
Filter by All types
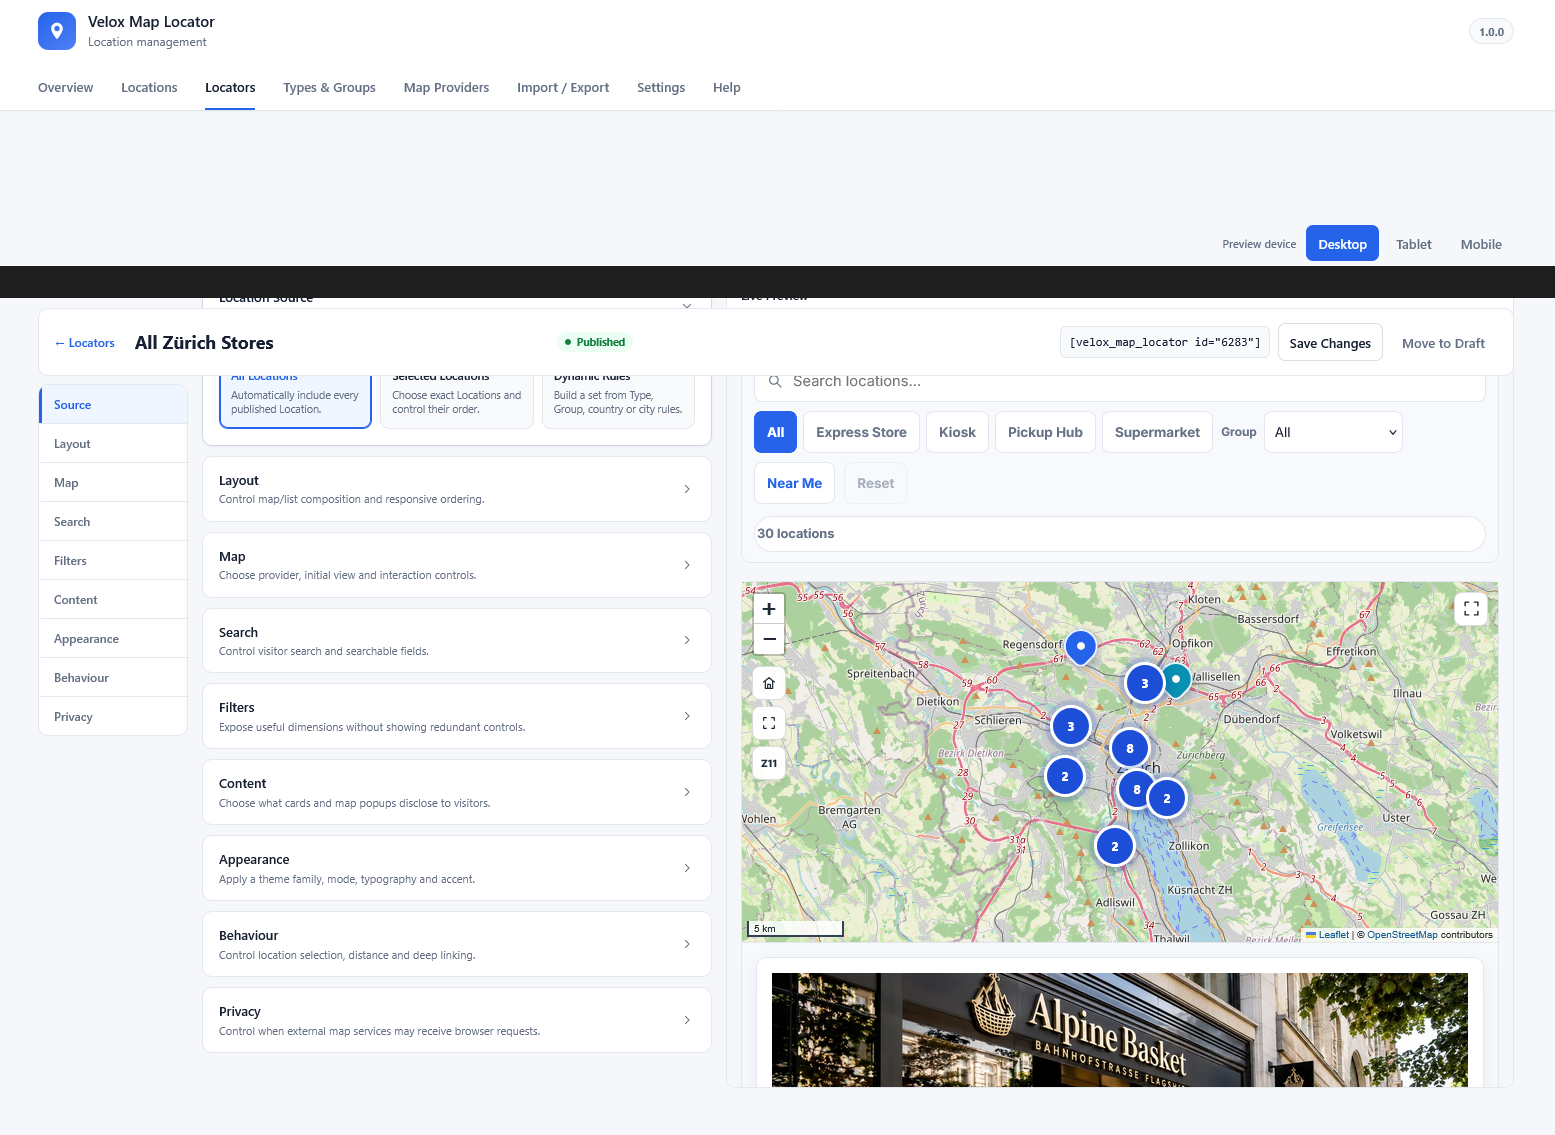point(775,432)
